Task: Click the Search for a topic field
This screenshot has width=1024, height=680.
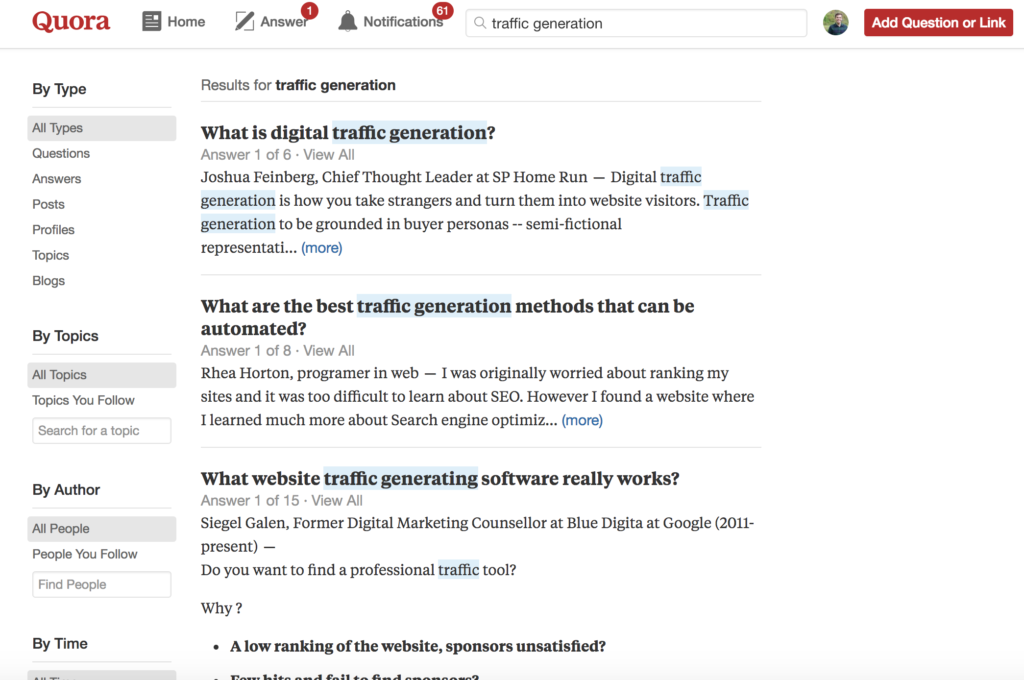Action: [102, 430]
